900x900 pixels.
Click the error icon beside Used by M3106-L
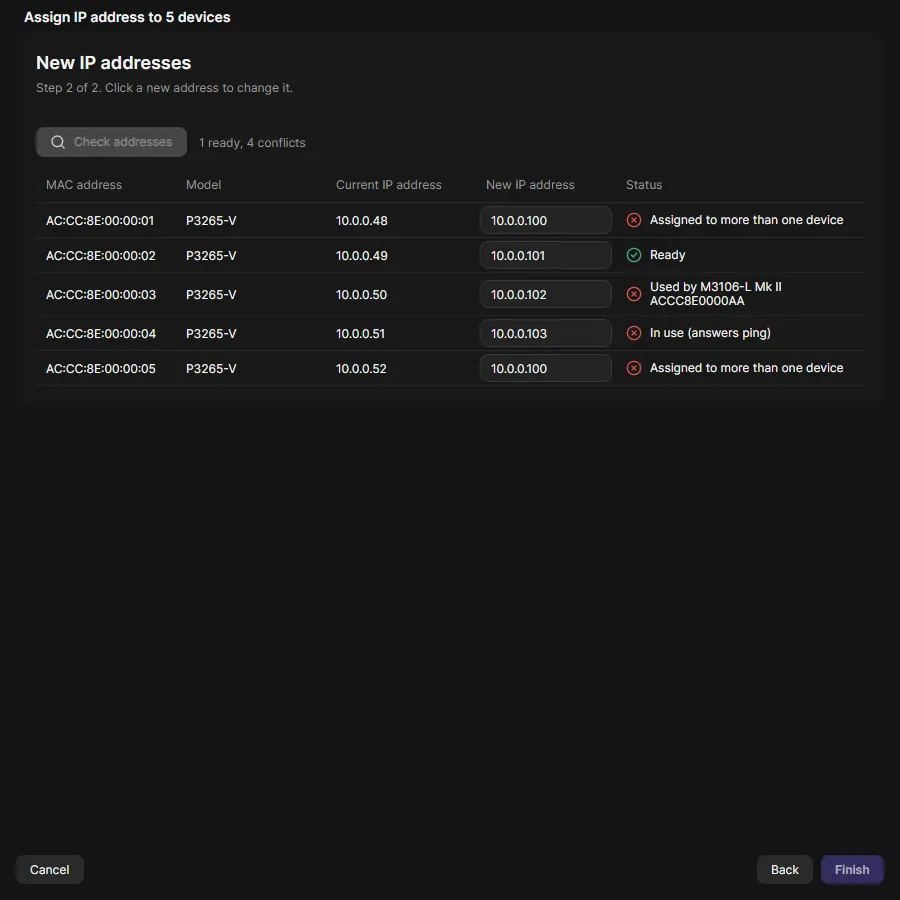[634, 294]
